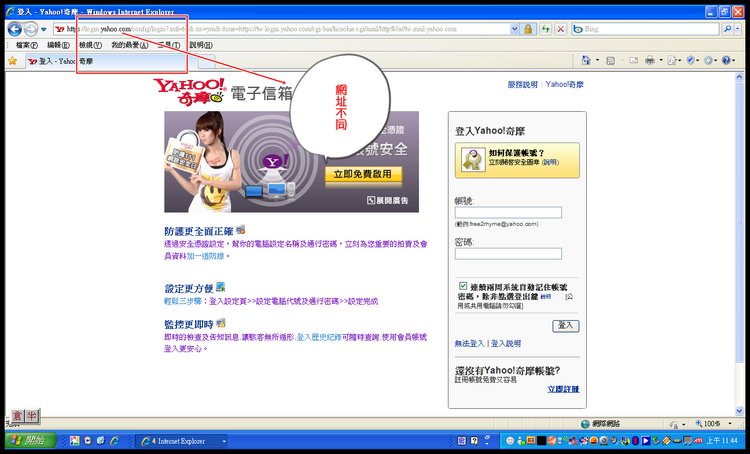Open the 我的最愛(A) menu

(130, 45)
